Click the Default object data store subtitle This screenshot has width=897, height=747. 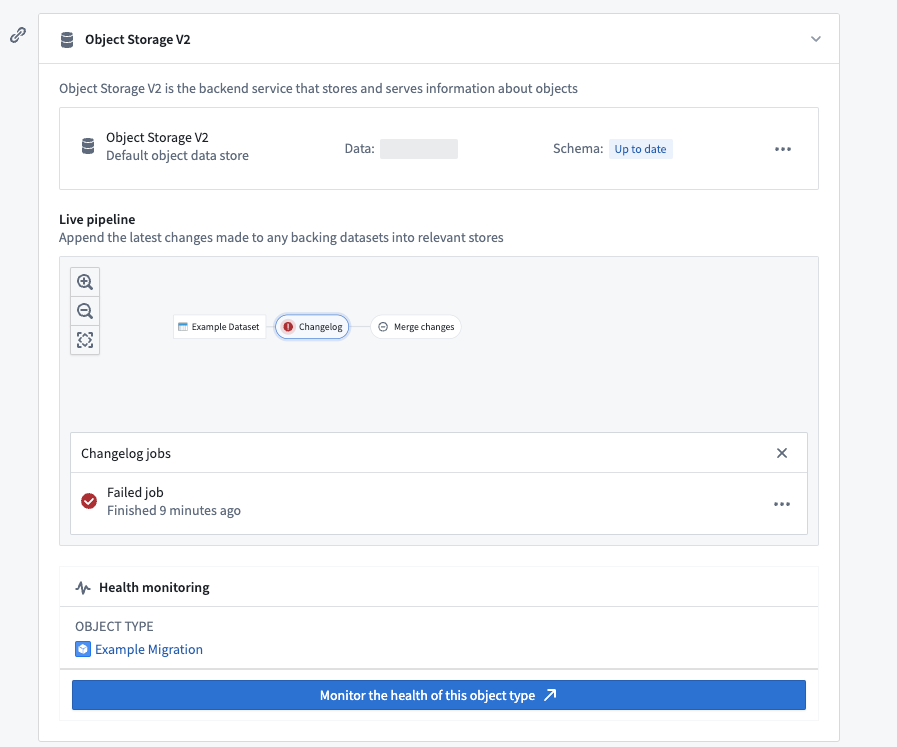[177, 156]
